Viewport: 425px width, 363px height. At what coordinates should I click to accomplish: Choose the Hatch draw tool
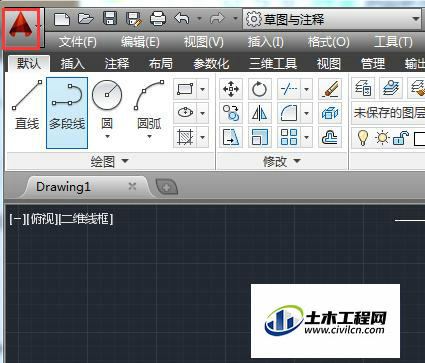[x=185, y=137]
